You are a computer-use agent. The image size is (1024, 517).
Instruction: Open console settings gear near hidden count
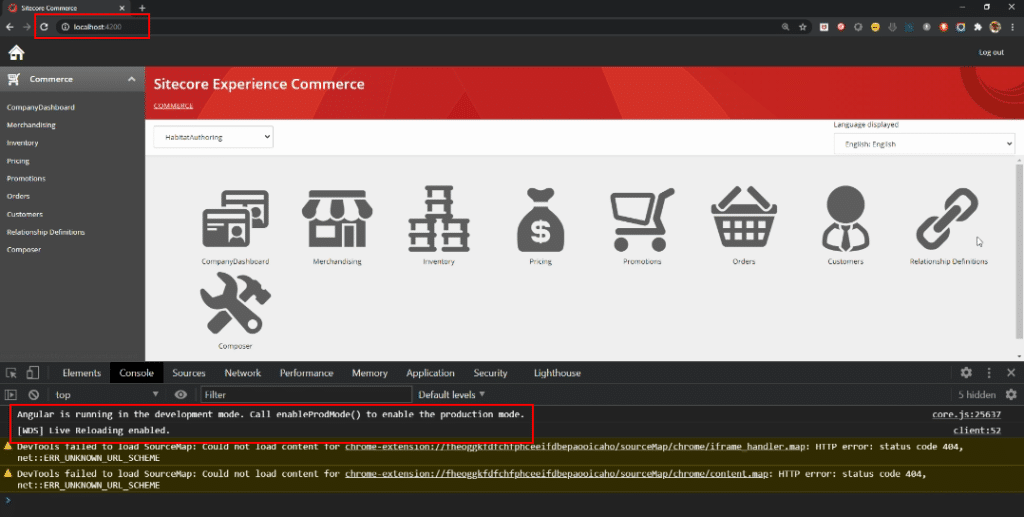click(x=1011, y=394)
